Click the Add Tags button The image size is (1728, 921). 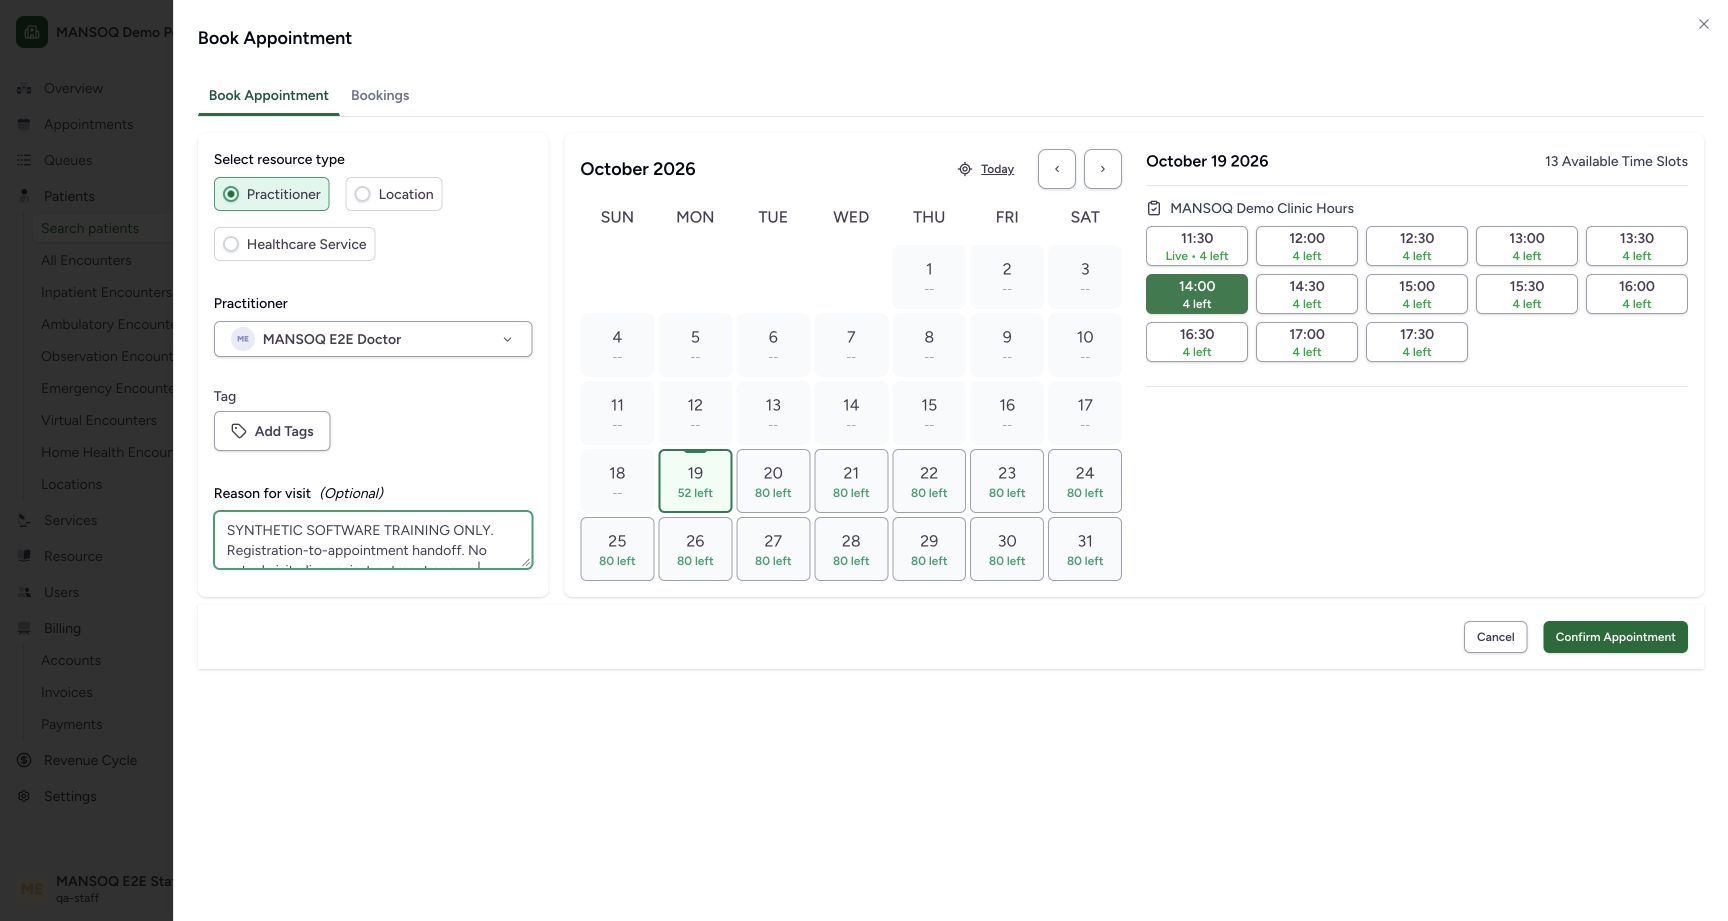(x=272, y=431)
